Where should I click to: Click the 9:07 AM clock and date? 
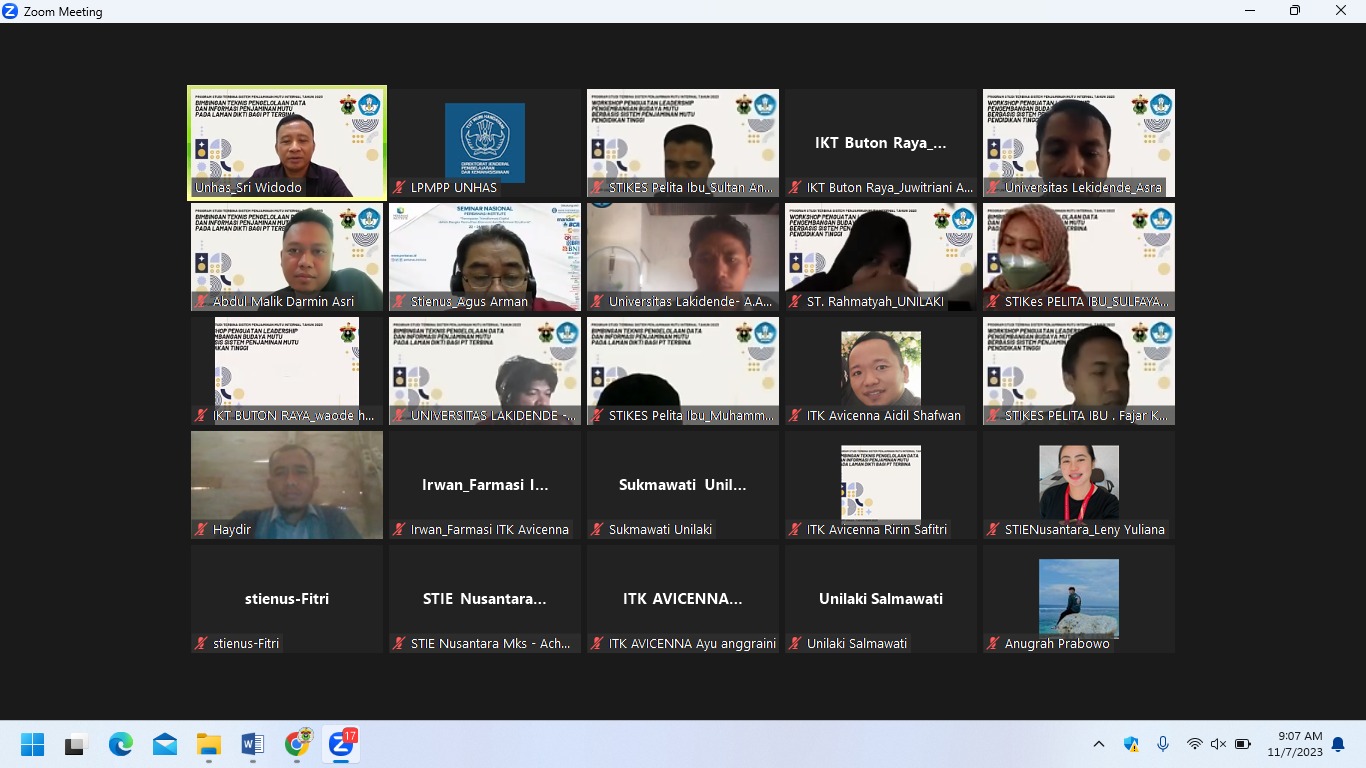coord(1294,744)
